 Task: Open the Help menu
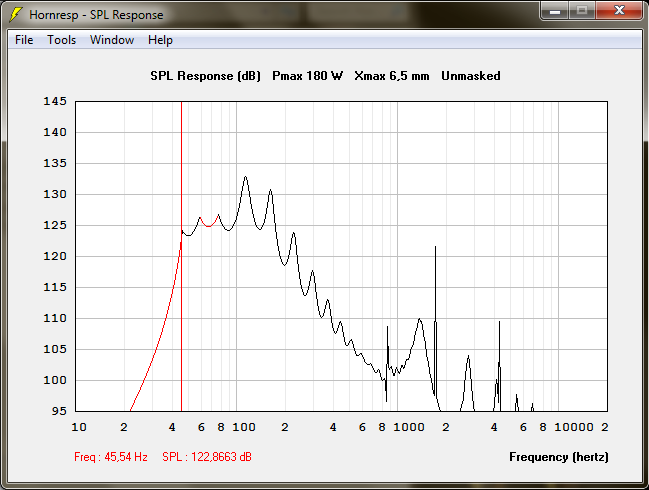point(160,40)
